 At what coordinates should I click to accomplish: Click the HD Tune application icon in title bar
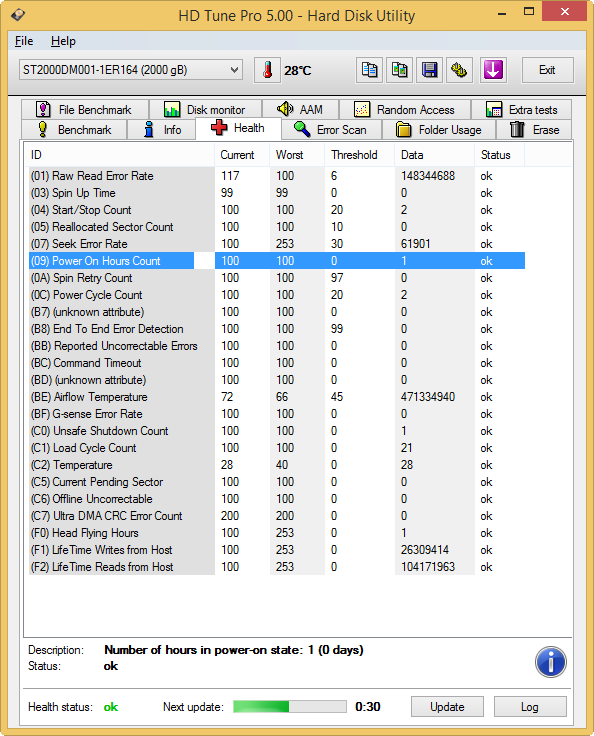click(18, 15)
